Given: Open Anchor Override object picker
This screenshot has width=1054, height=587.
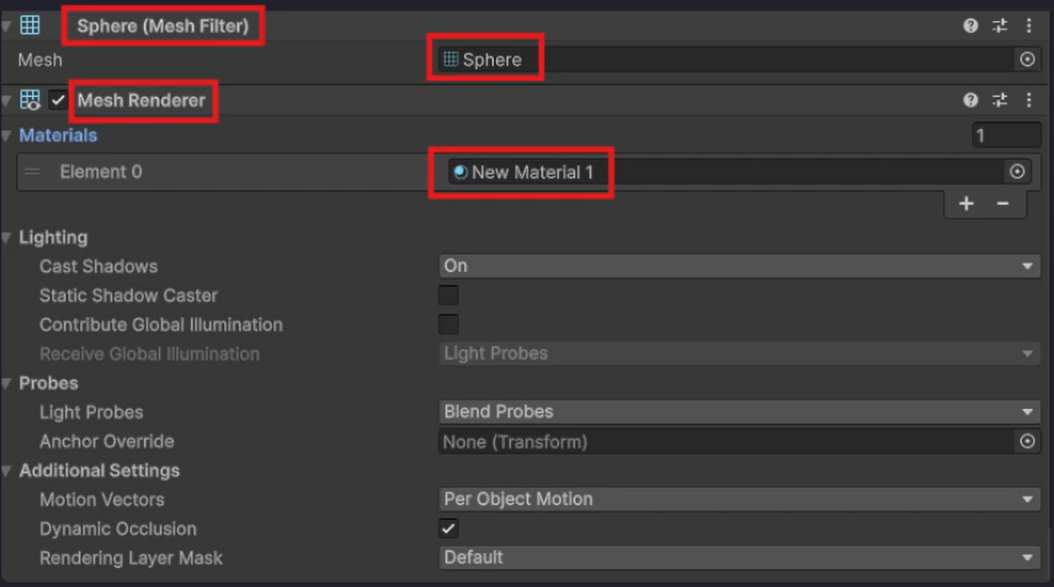Looking at the screenshot, I should click(1027, 441).
